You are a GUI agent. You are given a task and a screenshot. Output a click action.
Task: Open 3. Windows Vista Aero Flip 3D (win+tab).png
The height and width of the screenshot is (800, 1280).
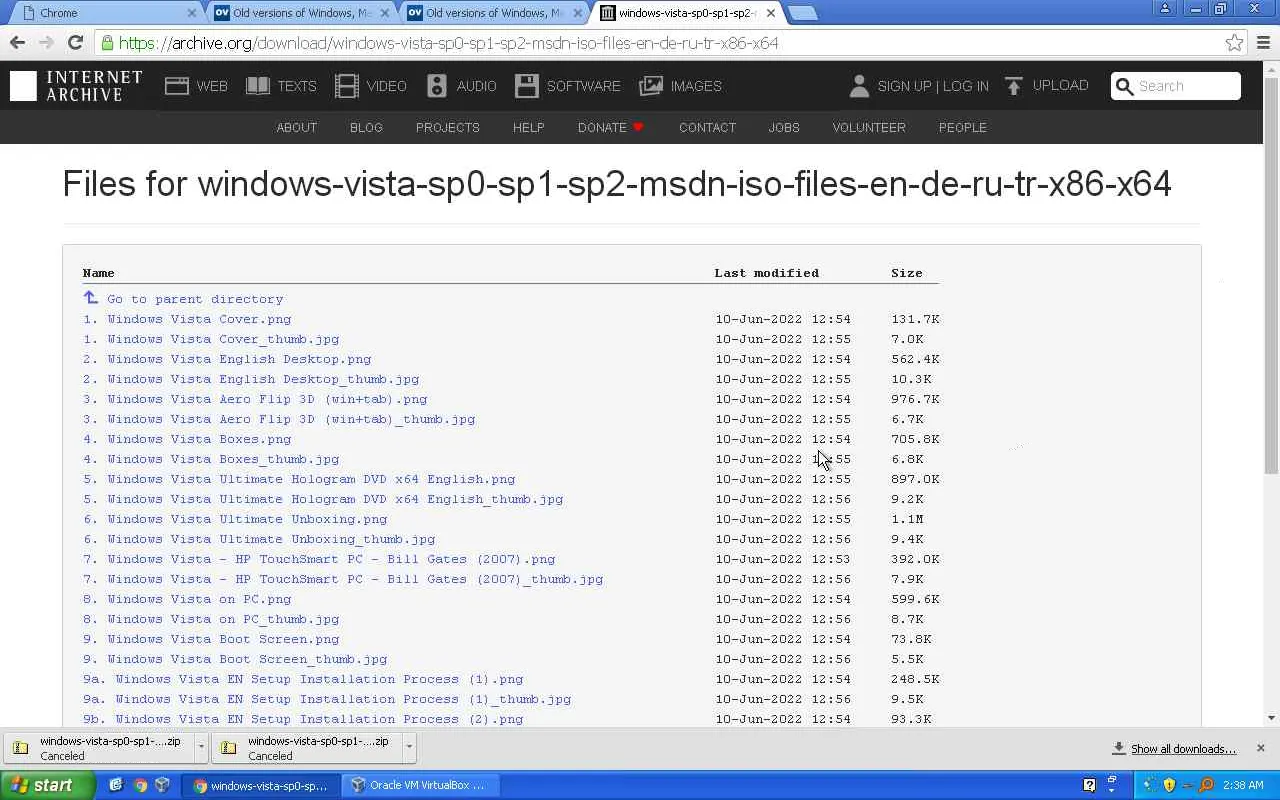click(x=255, y=399)
